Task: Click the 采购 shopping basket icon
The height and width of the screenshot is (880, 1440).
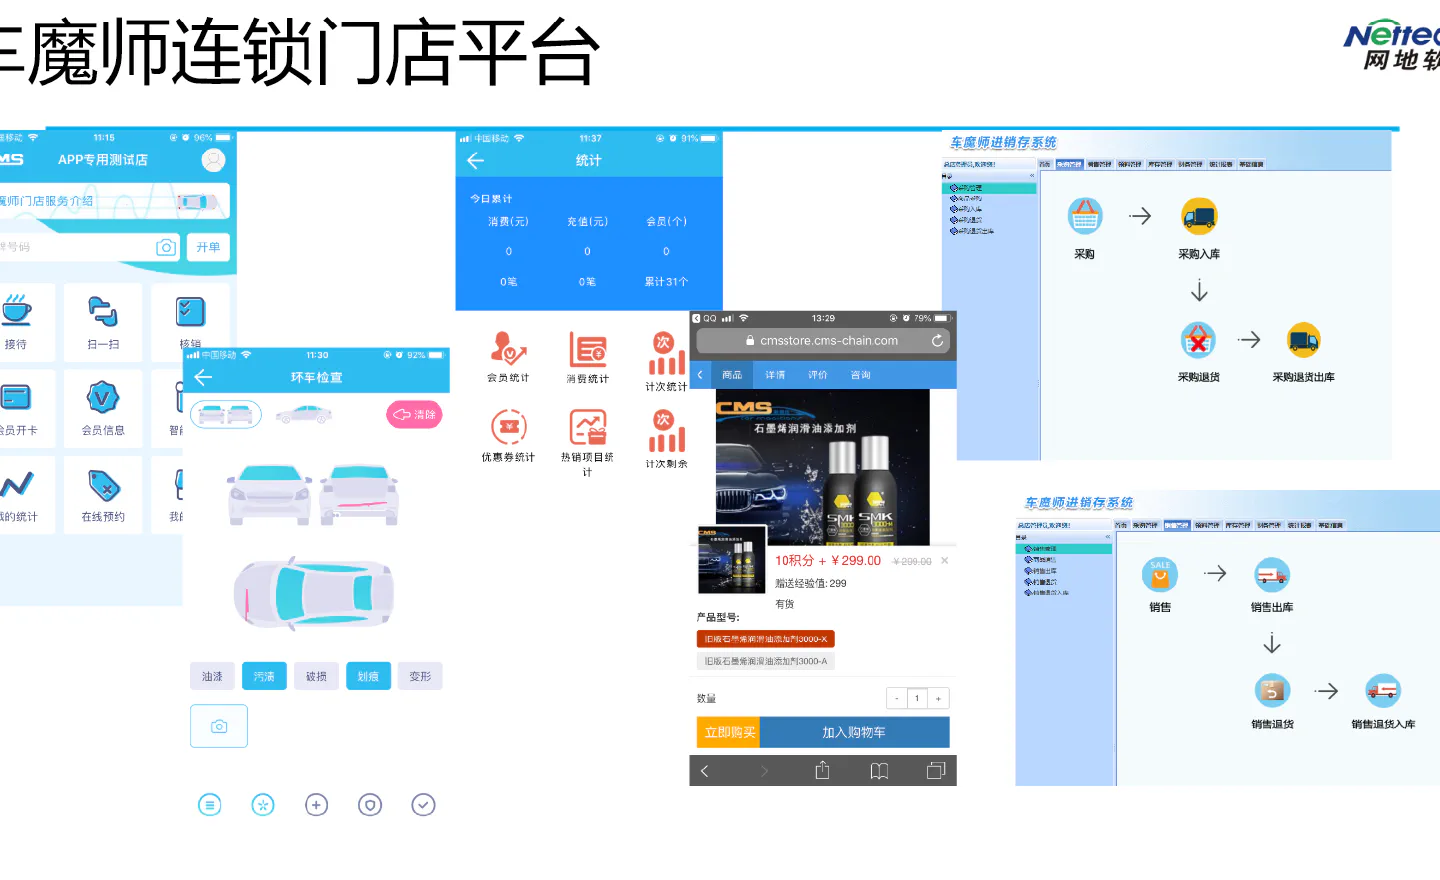Action: pos(1085,216)
